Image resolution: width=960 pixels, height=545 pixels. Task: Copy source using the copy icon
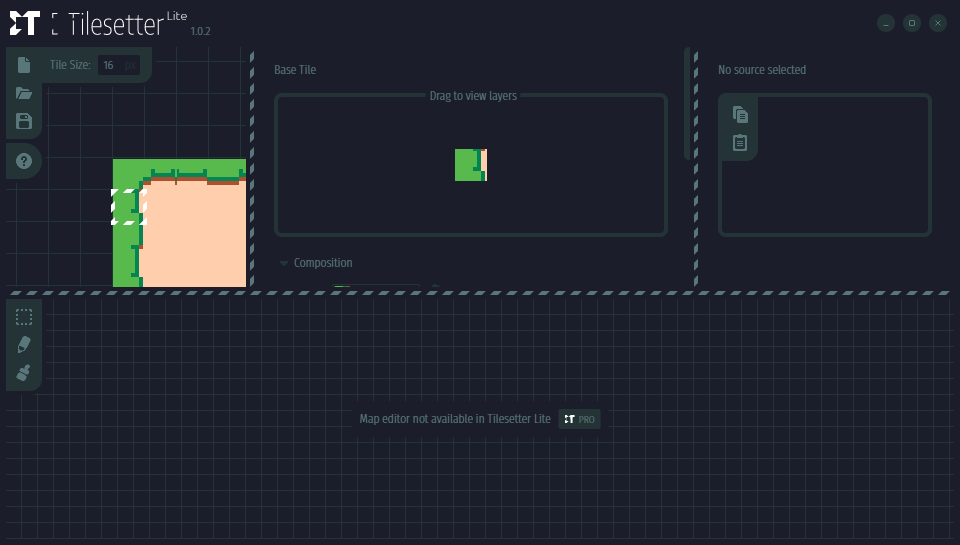[740, 114]
